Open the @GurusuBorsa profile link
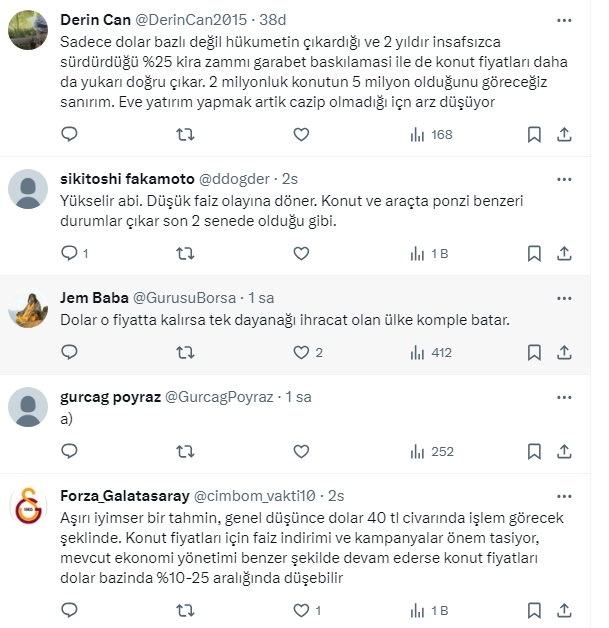Viewport: 609px width, 628px height. pyautogui.click(x=185, y=297)
